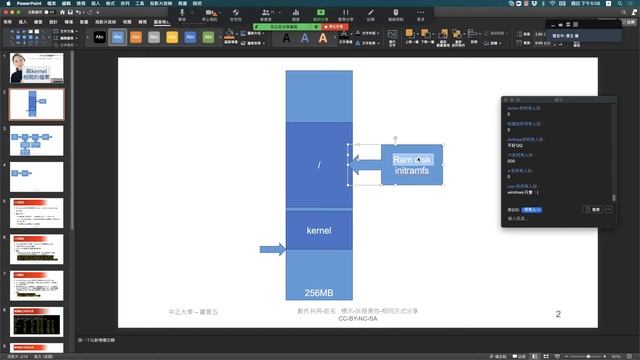Expand the shape fill dropdown arrow
Image resolution: width=640 pixels, height=360 pixels.
[x=236, y=34]
